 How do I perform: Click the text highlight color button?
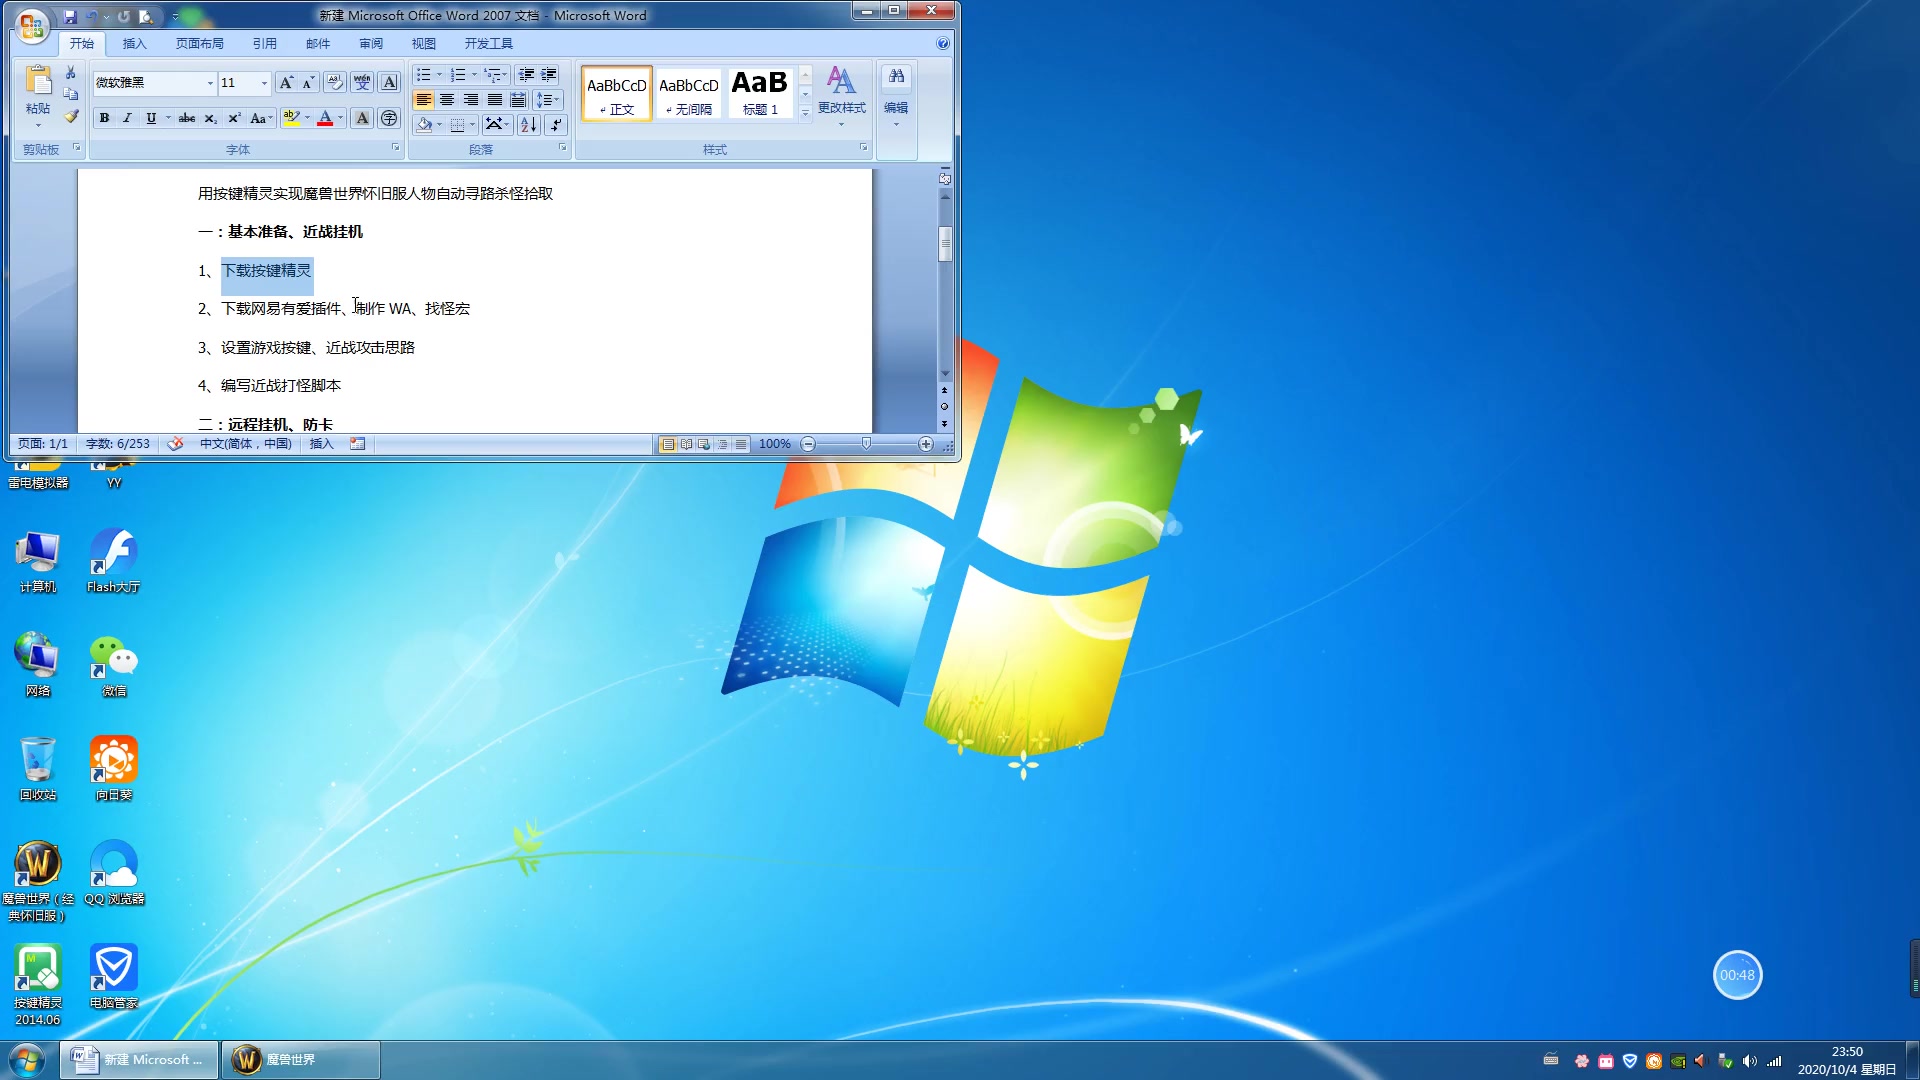tap(291, 118)
